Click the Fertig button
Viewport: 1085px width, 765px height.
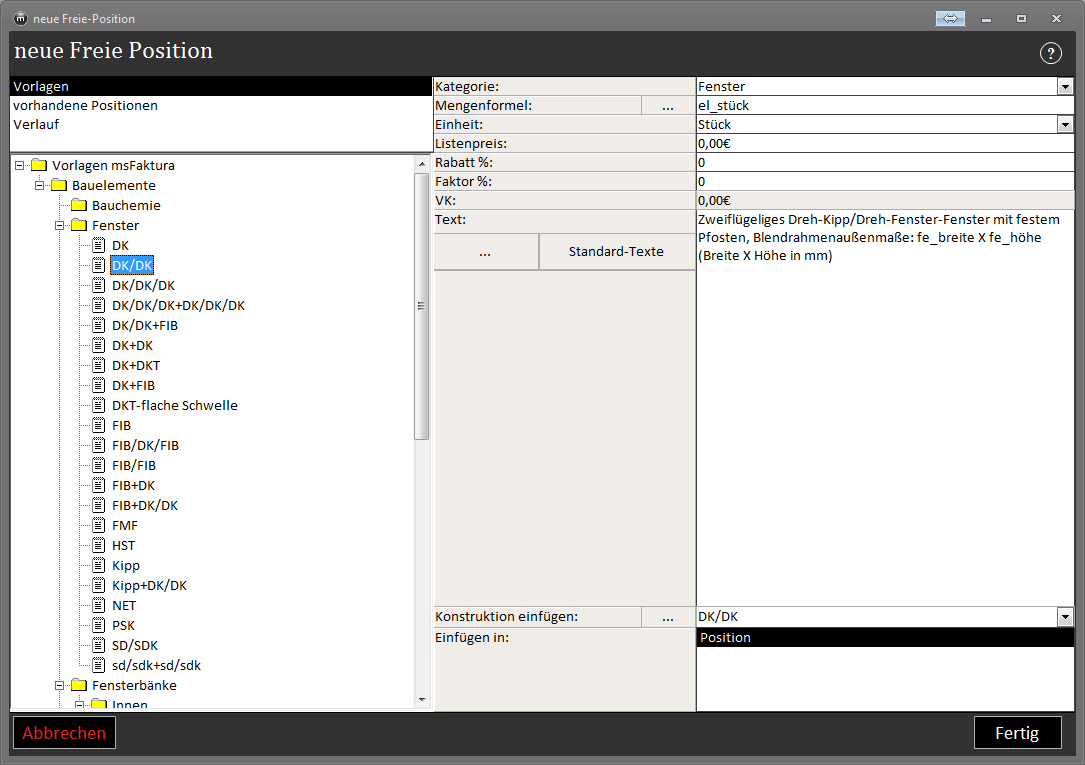(x=1017, y=732)
